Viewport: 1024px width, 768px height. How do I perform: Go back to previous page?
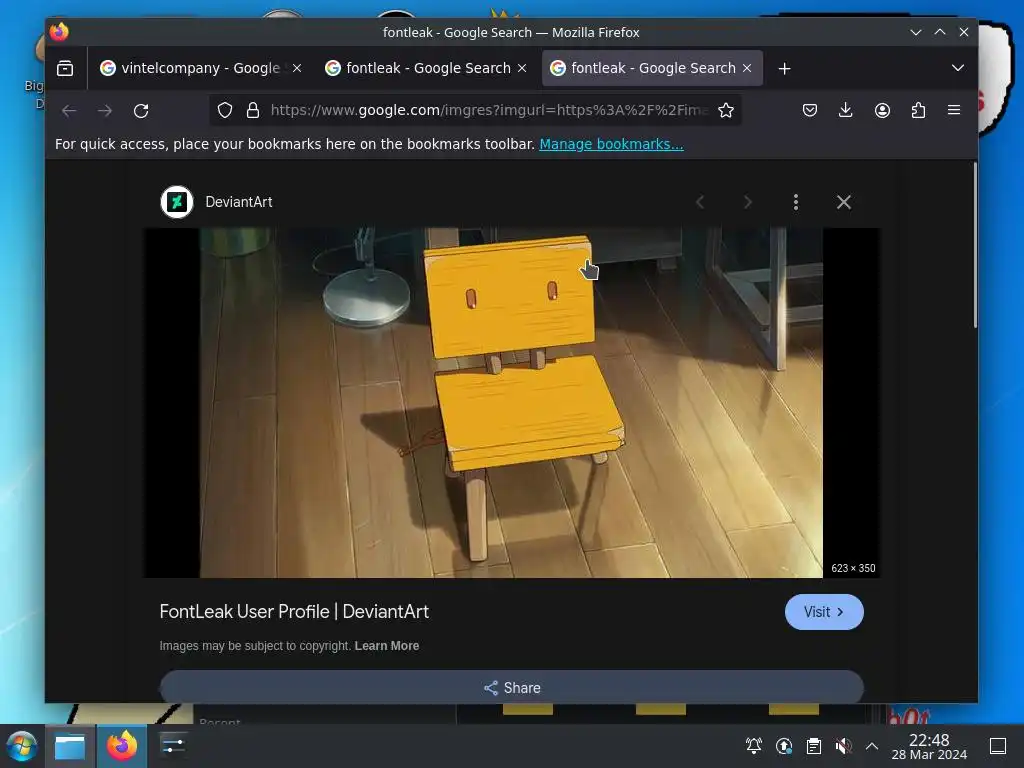coord(69,110)
